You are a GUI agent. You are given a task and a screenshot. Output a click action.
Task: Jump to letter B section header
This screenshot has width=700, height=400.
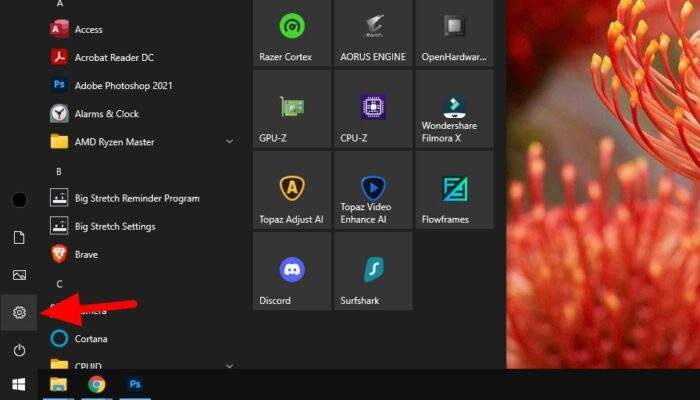tap(59, 172)
